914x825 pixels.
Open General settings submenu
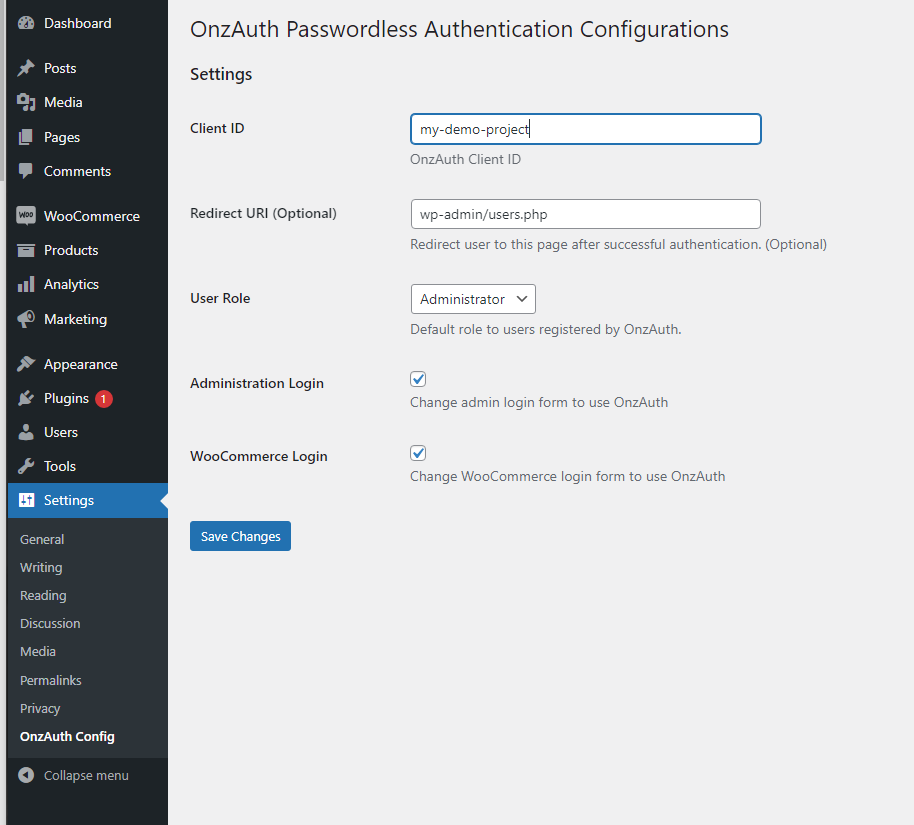(x=42, y=539)
